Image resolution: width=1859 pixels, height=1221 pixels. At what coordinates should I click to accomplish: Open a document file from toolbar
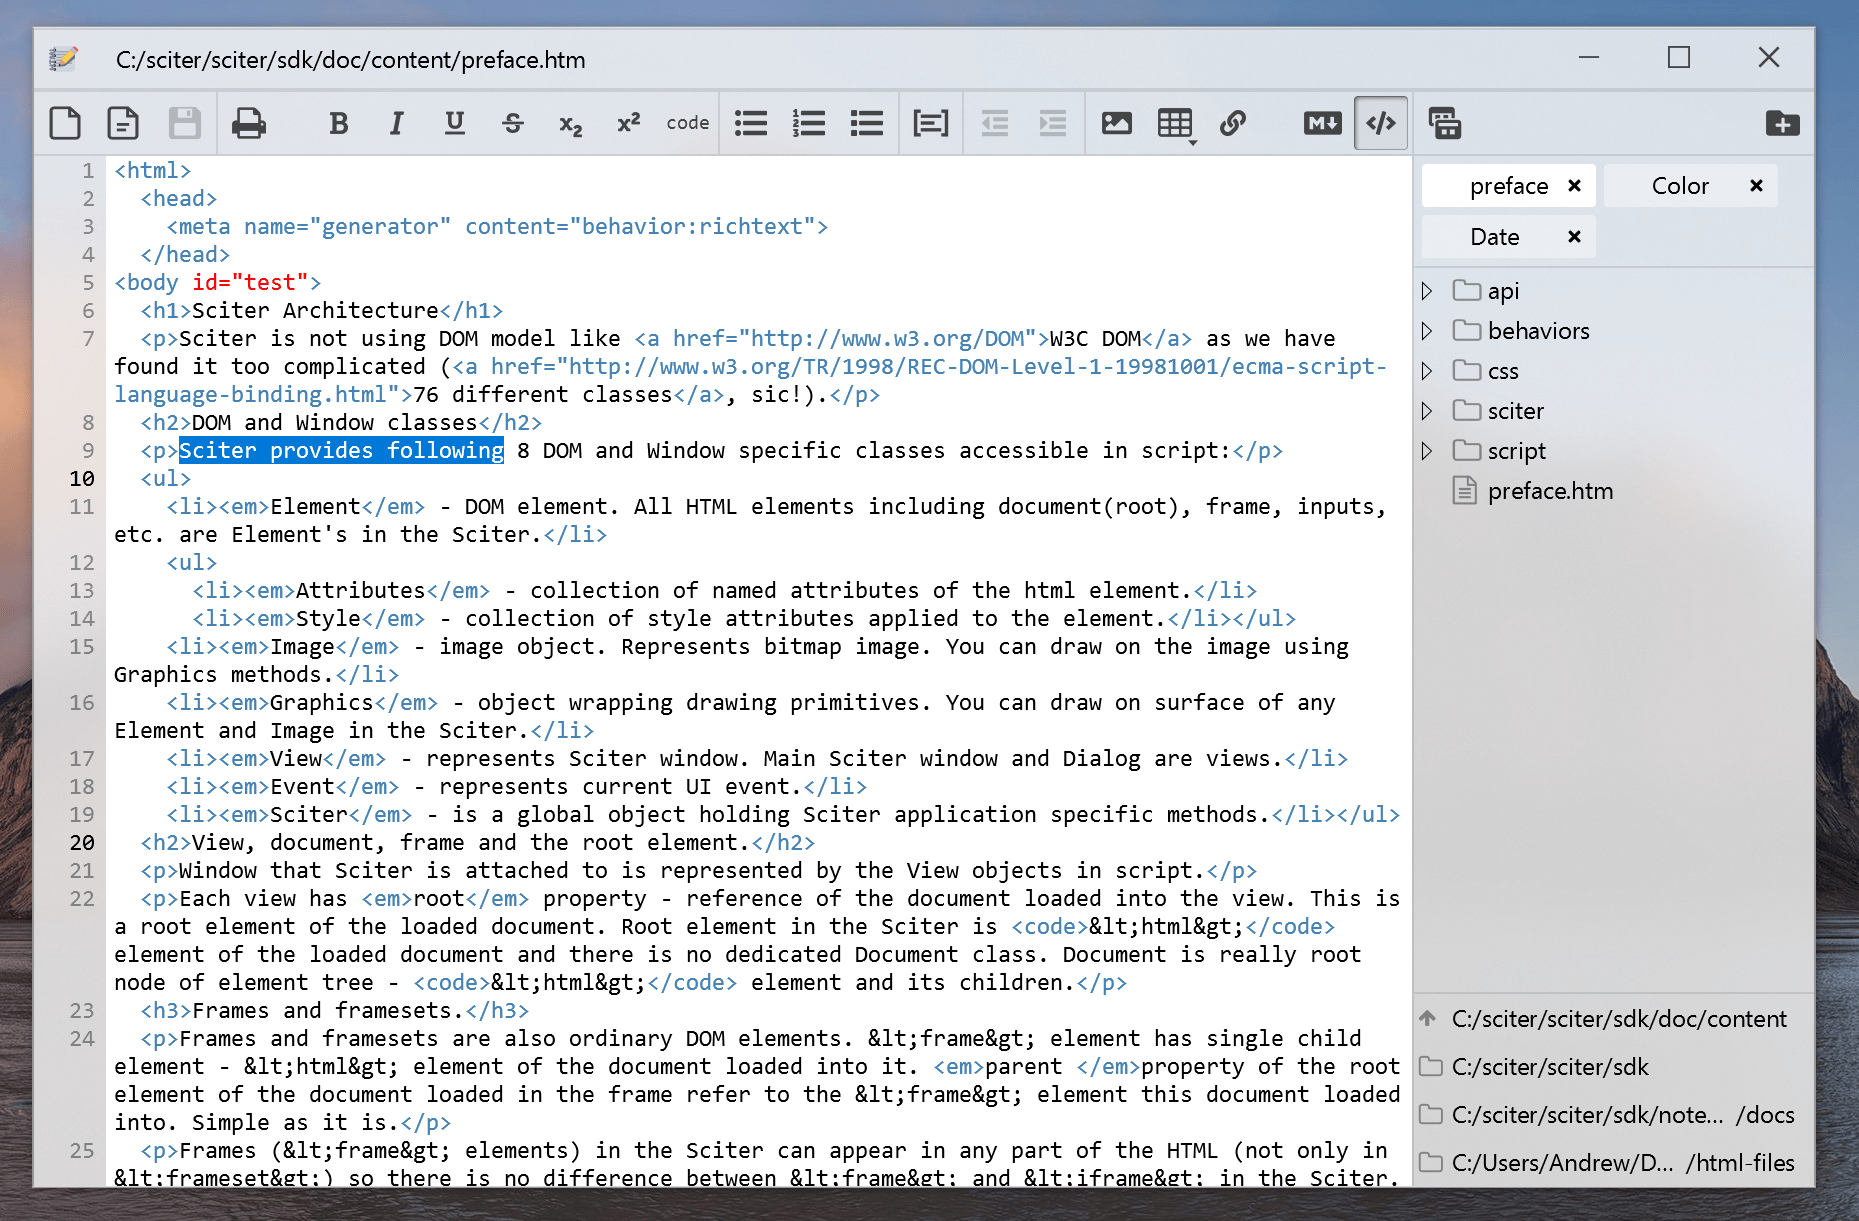(123, 123)
